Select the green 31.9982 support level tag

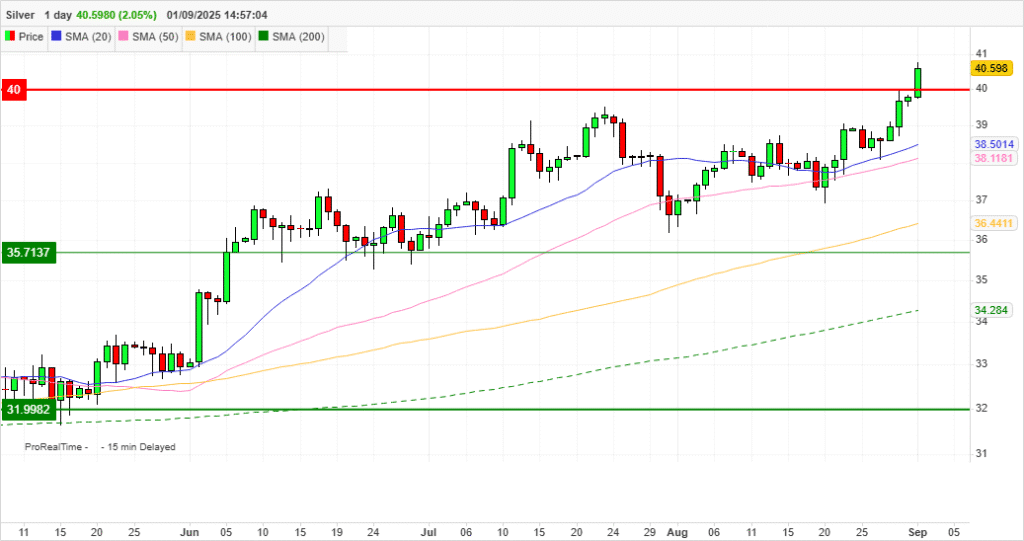pyautogui.click(x=28, y=409)
